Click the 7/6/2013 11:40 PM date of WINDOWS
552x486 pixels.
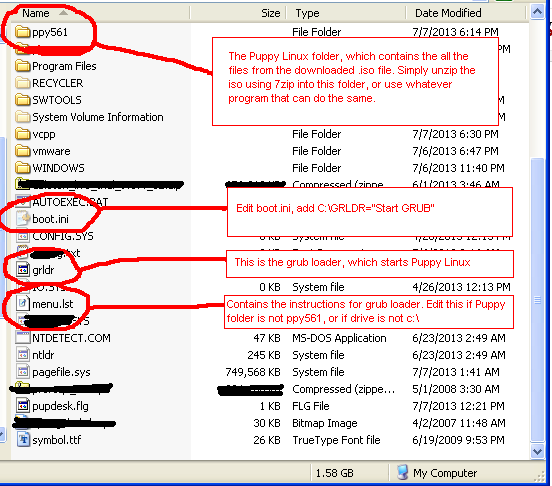click(458, 168)
